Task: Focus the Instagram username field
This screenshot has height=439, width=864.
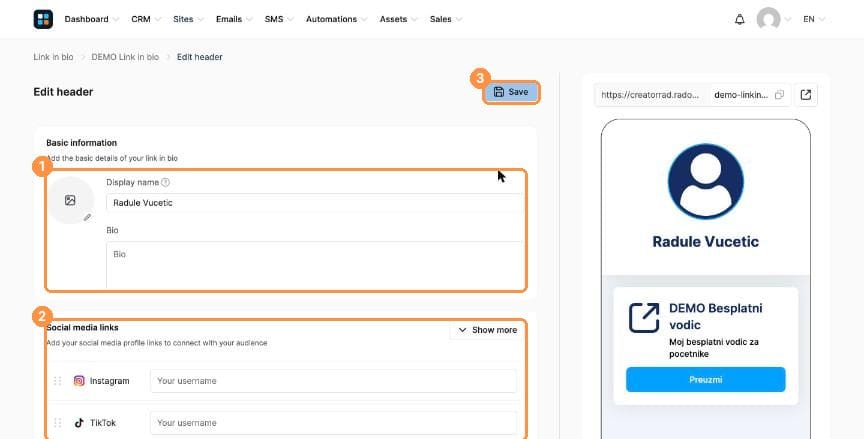Action: click(333, 381)
